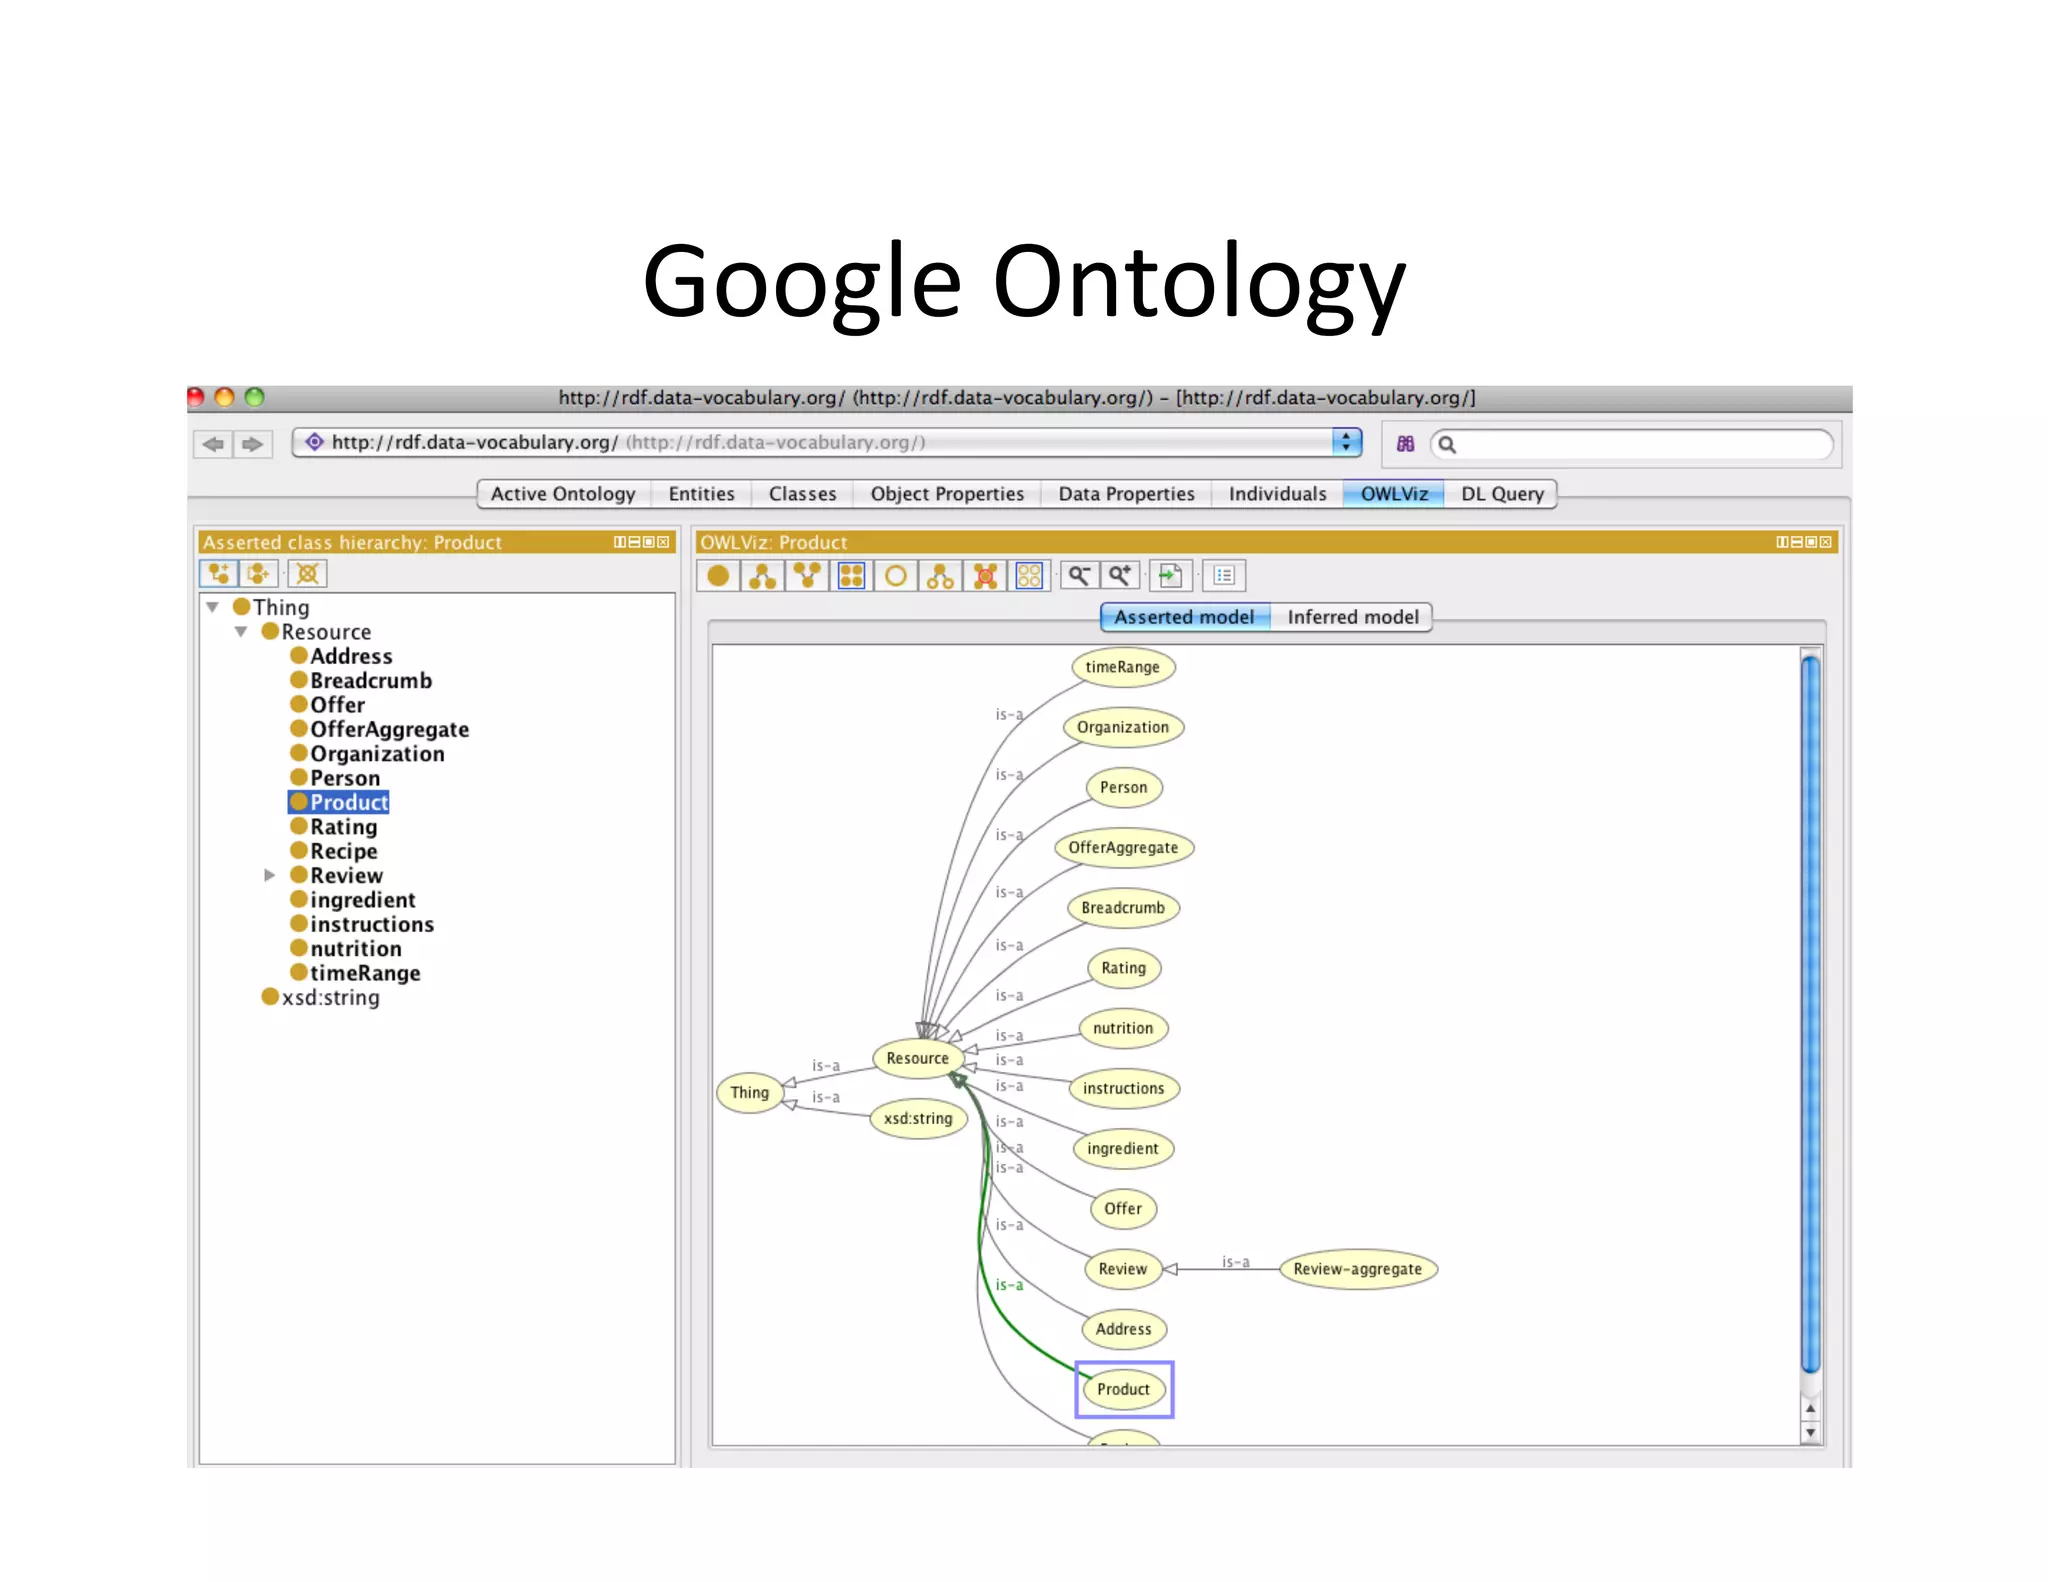Click the back navigation arrow
Viewport: 2048px width, 1582px height.
pyautogui.click(x=213, y=444)
